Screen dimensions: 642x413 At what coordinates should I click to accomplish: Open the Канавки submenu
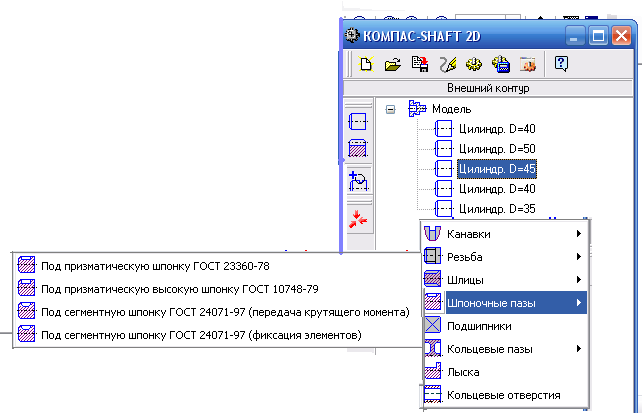[505, 234]
